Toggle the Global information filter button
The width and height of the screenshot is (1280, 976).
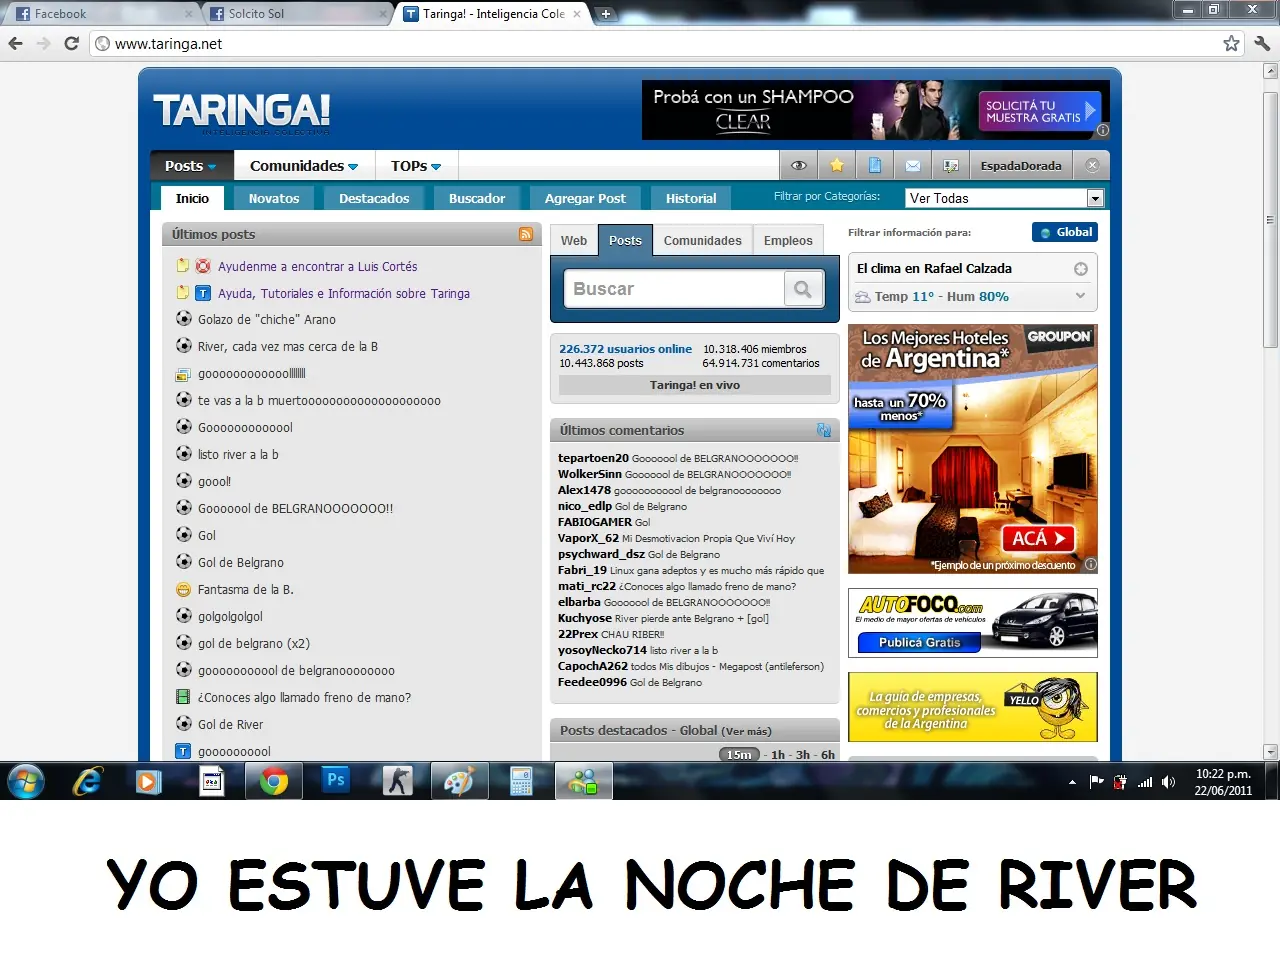1065,232
